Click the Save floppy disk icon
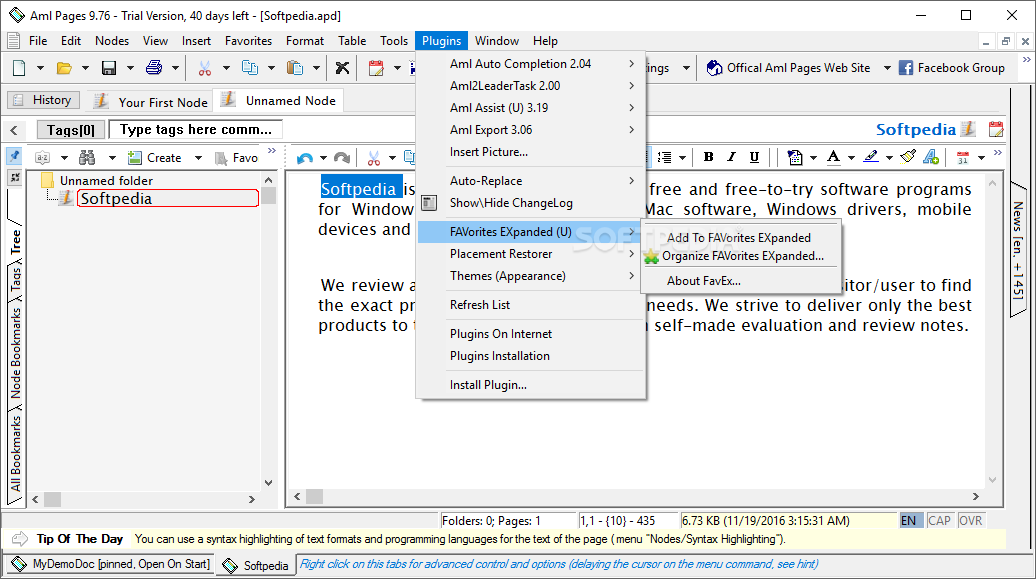1036x579 pixels. [109, 67]
